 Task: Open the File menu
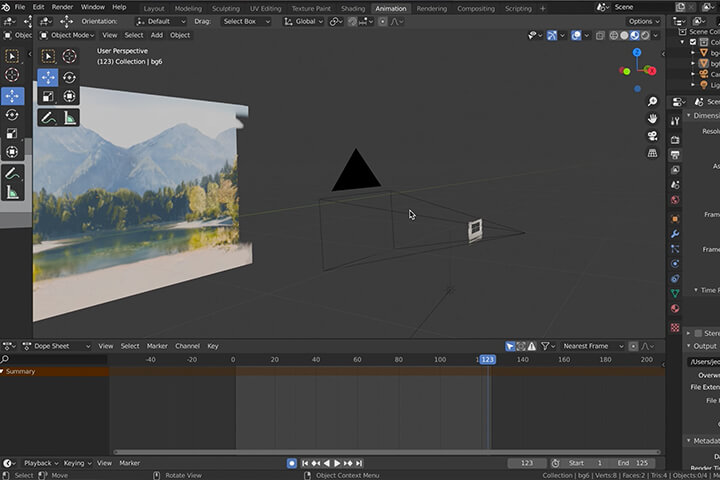(x=20, y=7)
